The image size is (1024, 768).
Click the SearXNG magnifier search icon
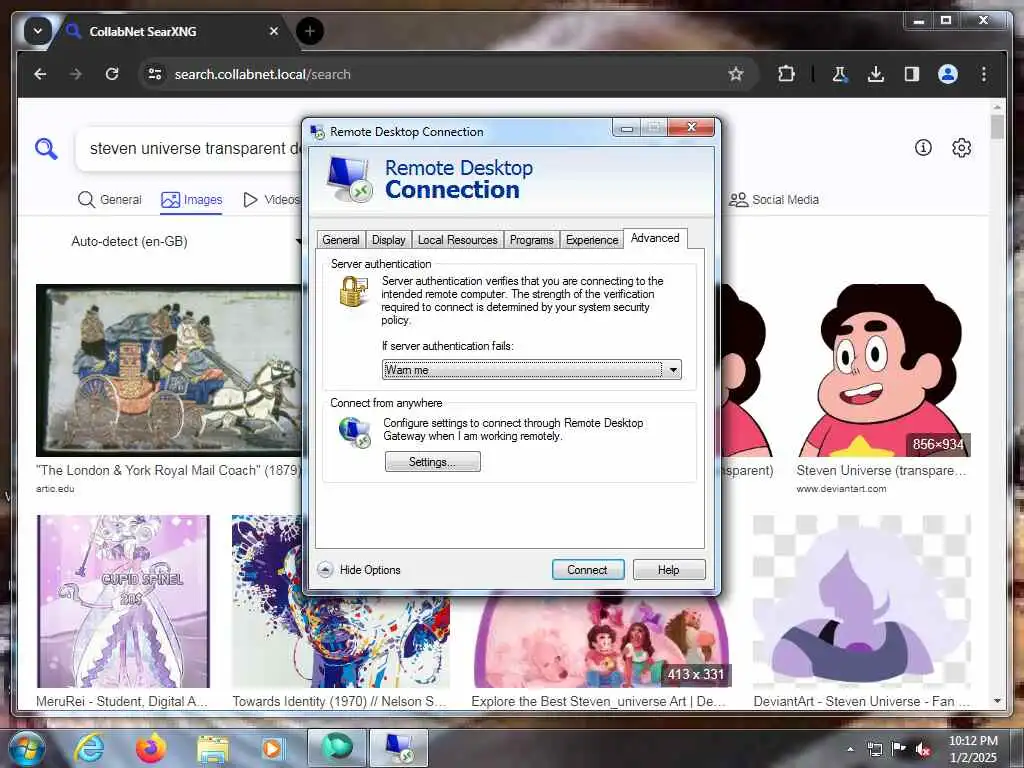[x=46, y=149]
